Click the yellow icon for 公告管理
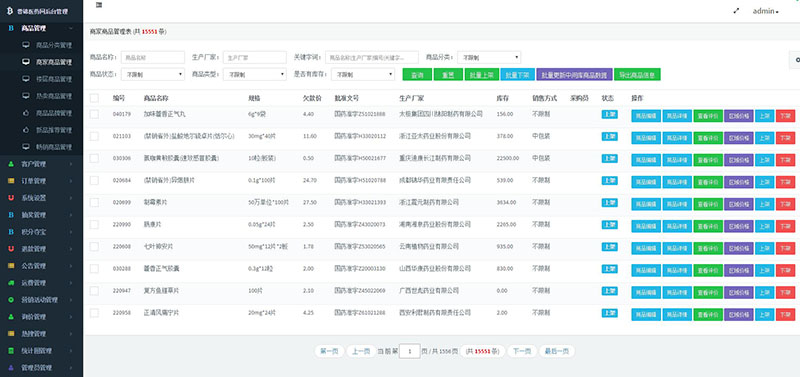This screenshot has width=800, height=377. coord(11,266)
